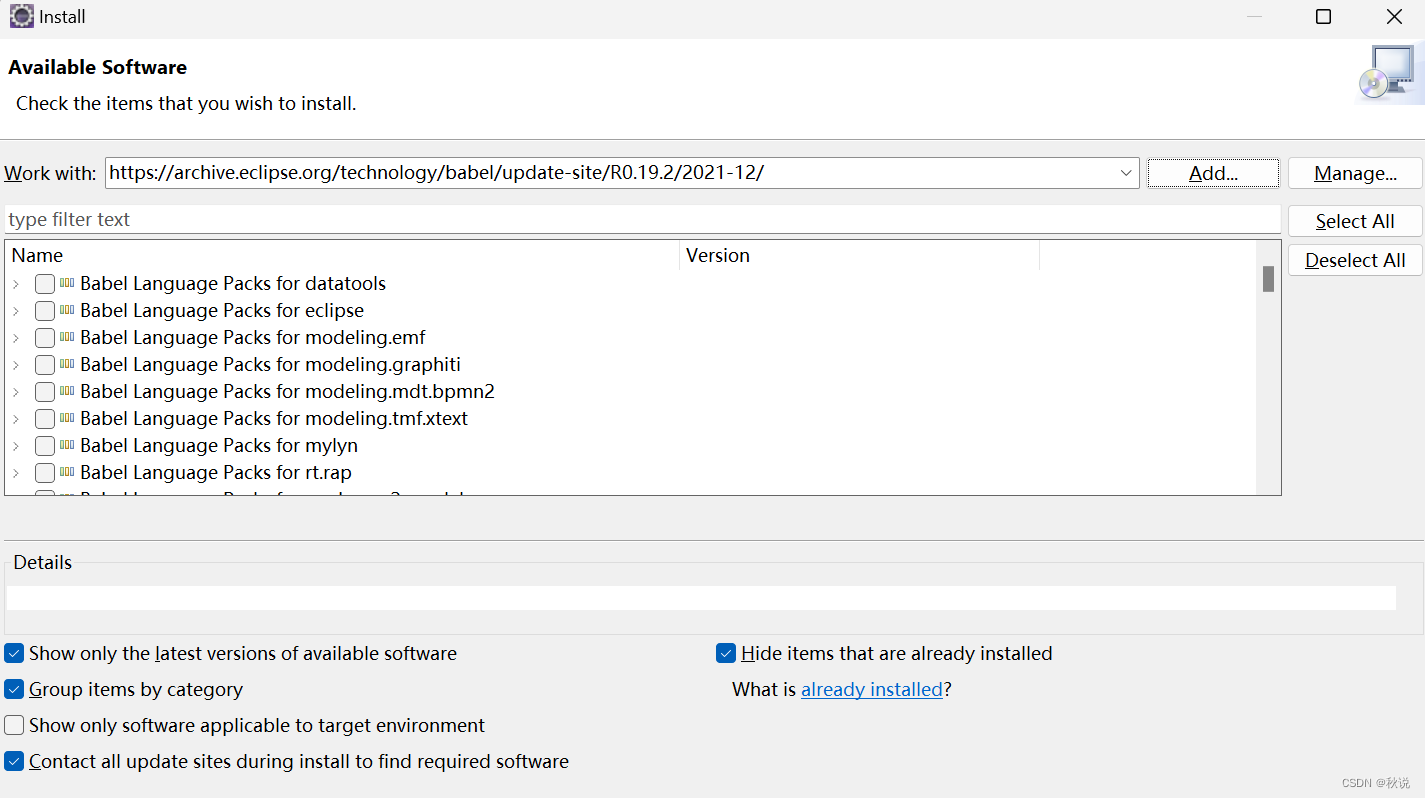This screenshot has width=1425, height=798.
Task: Check the mylyn language pack checkbox
Action: pos(45,446)
